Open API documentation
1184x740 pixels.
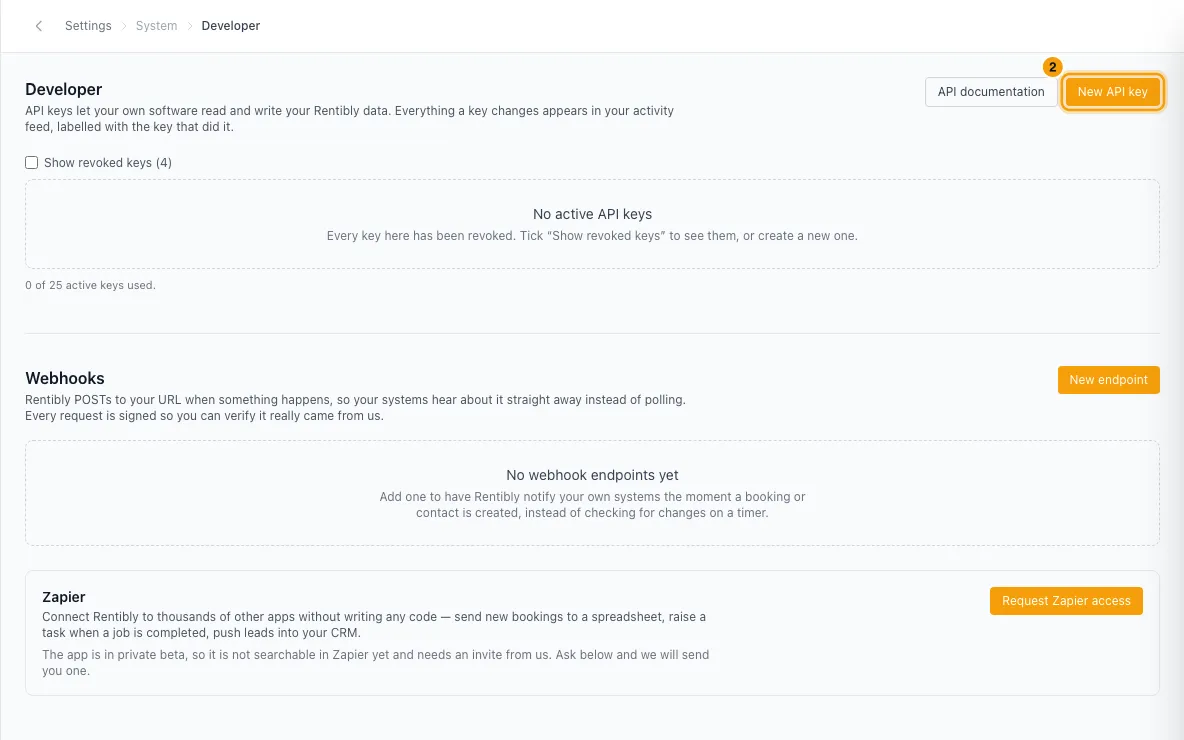991,91
